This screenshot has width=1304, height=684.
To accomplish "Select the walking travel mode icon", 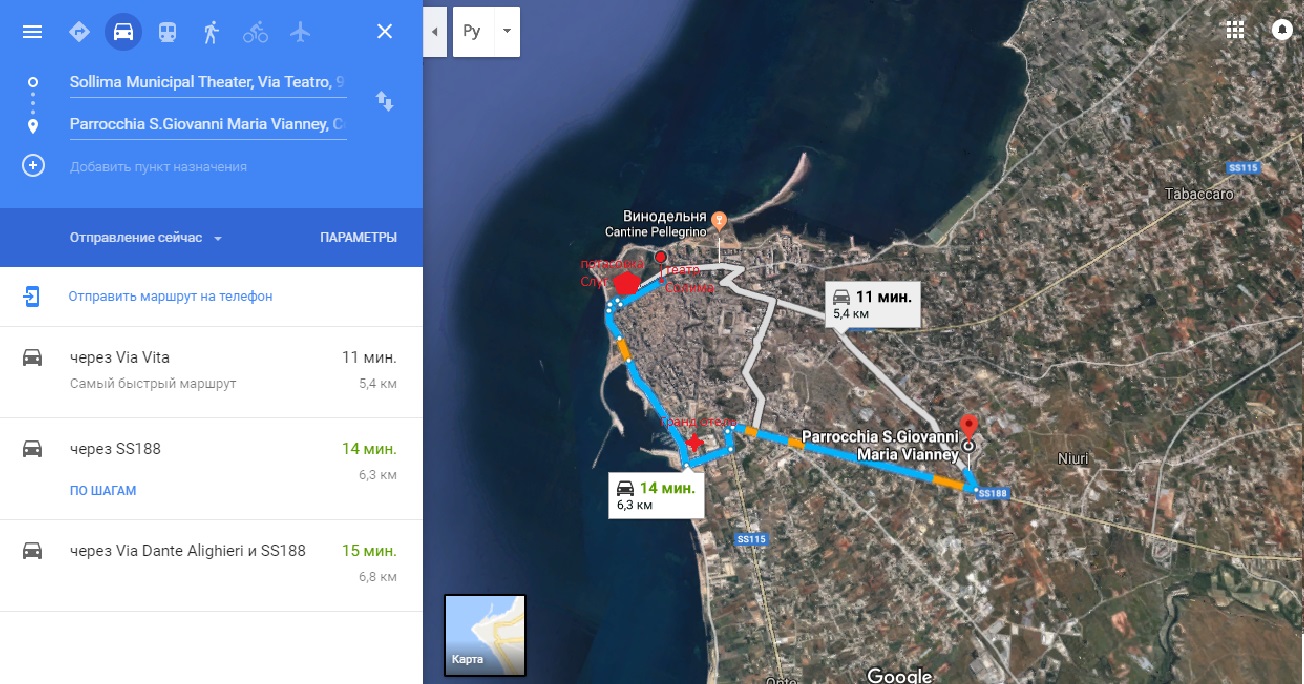I will (211, 31).
